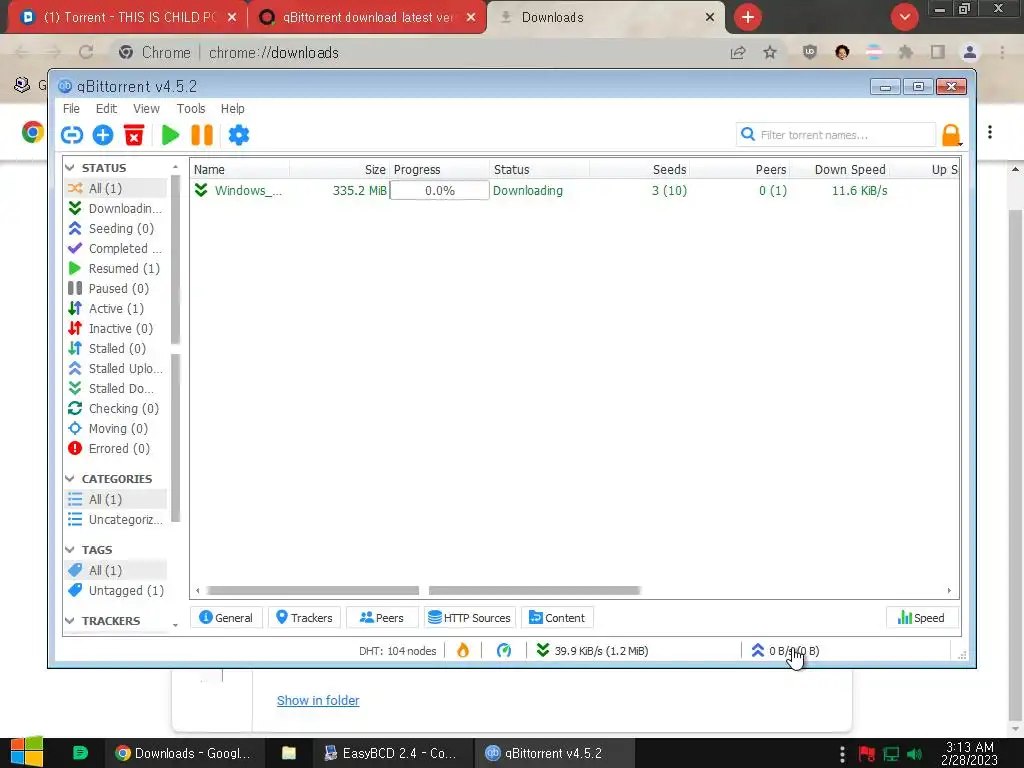Select the Paused (0) status filter
Image resolution: width=1024 pixels, height=768 pixels.
pyautogui.click(x=116, y=289)
